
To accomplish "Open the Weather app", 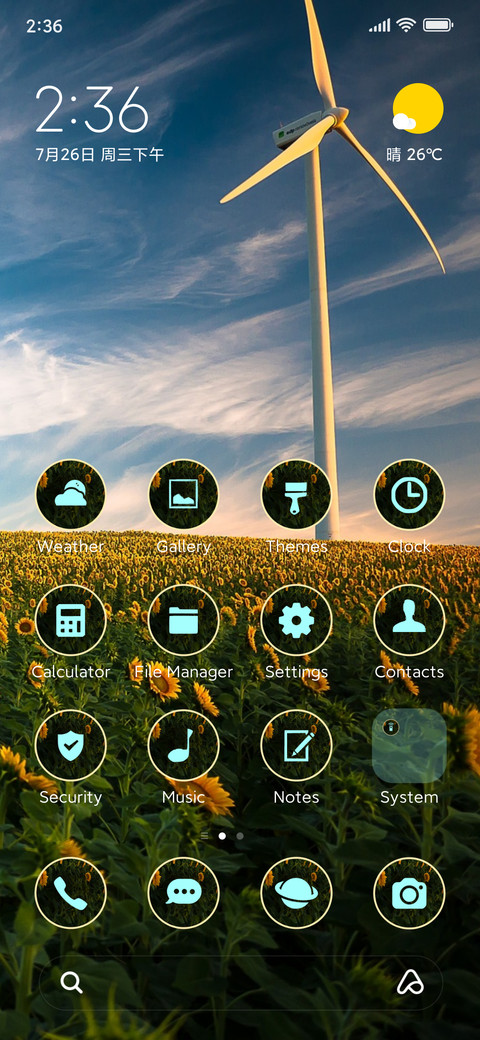I will (x=70, y=495).
